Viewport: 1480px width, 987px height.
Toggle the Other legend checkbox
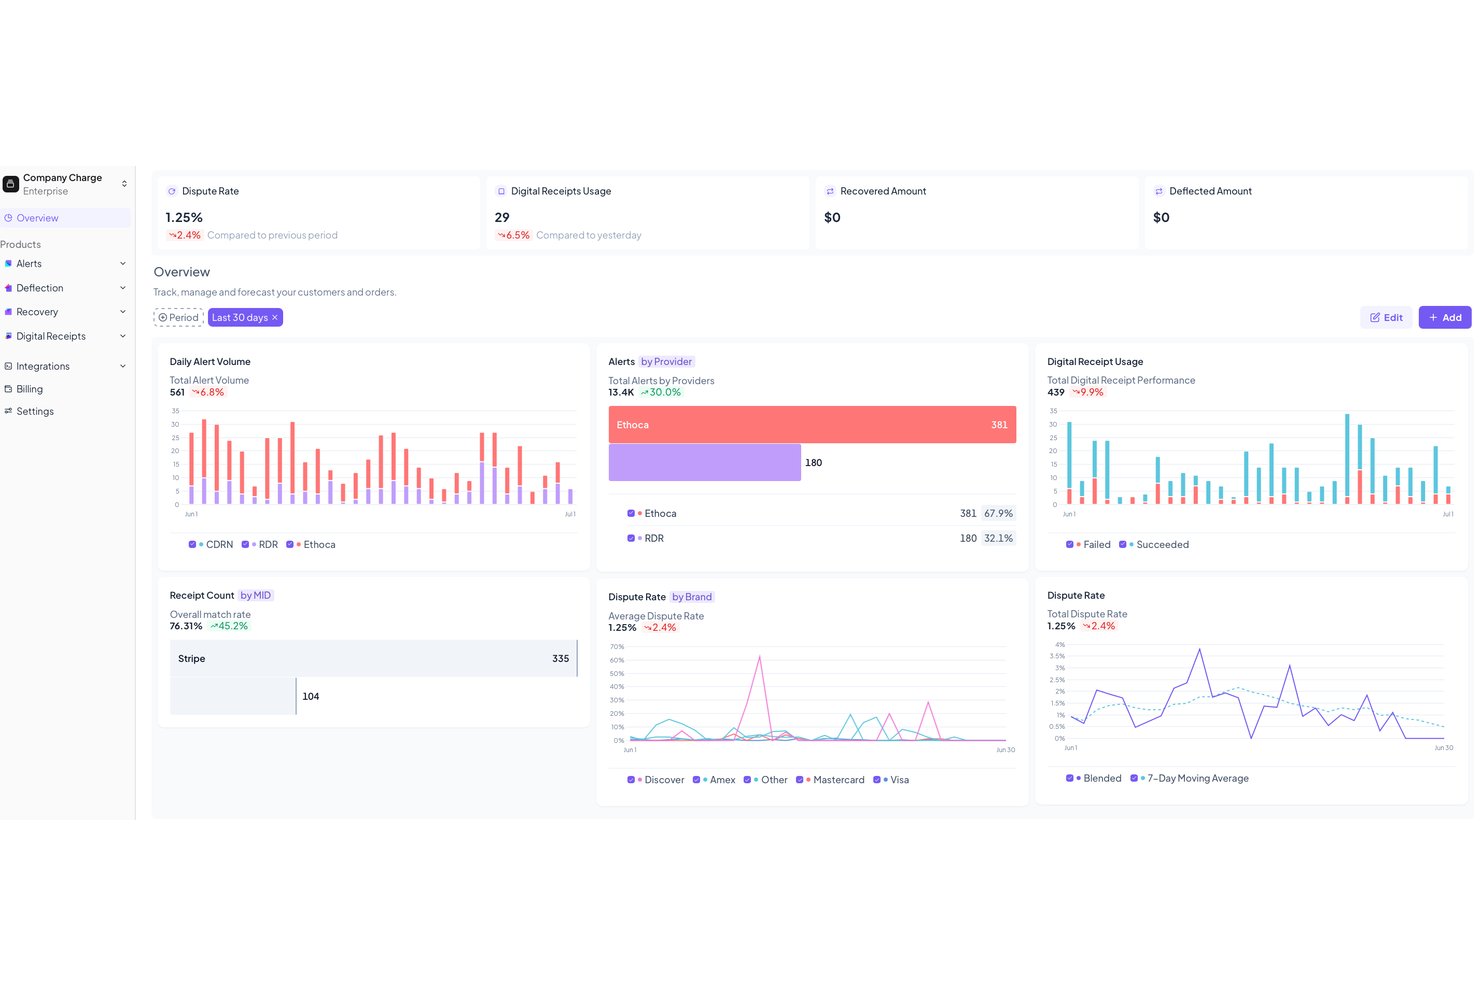(x=747, y=780)
